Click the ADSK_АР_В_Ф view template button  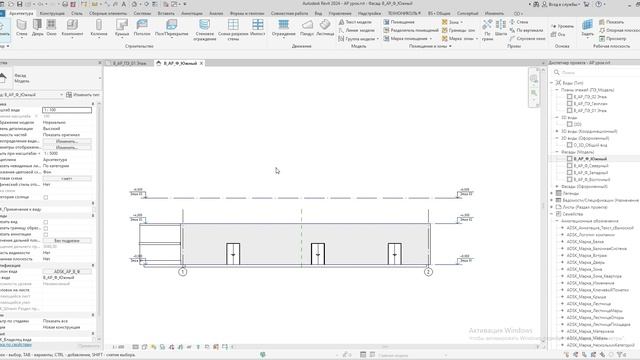pyautogui.click(x=67, y=271)
